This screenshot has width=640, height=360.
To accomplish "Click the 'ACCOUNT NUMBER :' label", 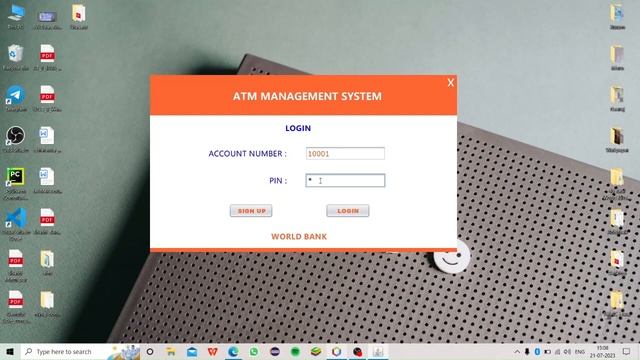I will (247, 153).
